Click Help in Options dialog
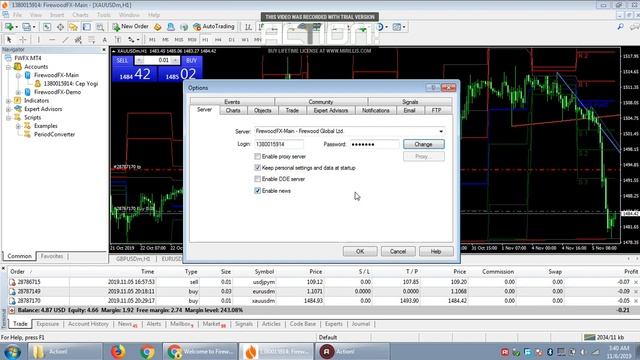 [x=436, y=251]
